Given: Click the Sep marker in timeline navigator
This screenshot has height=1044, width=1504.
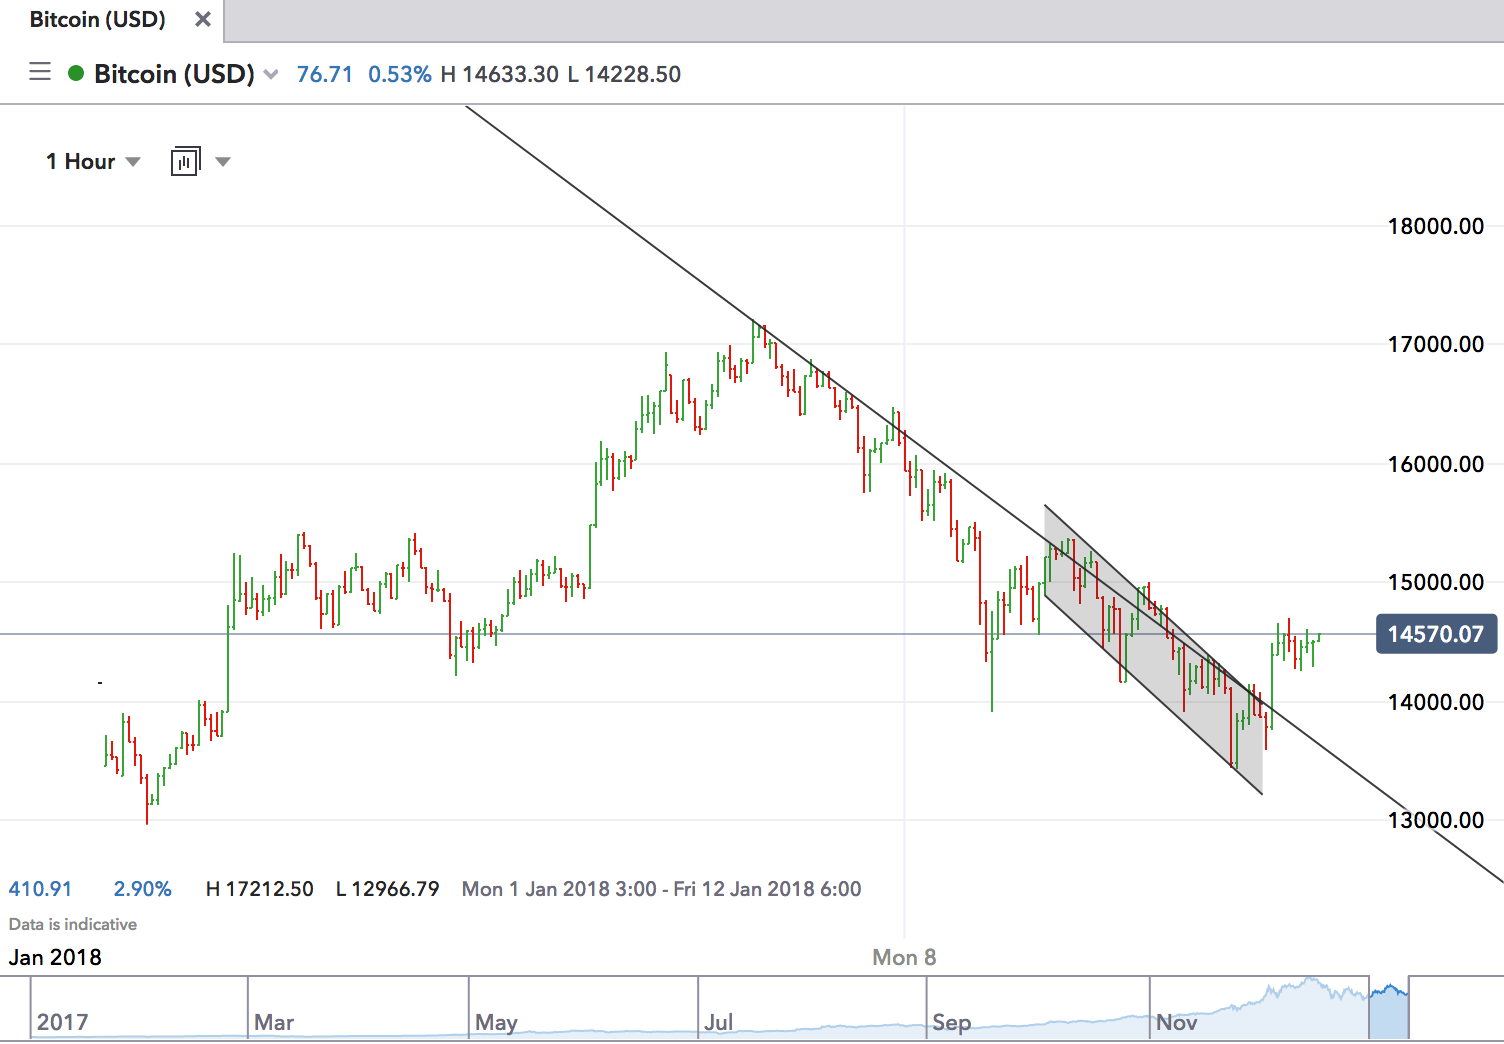Looking at the screenshot, I should pos(952,1022).
